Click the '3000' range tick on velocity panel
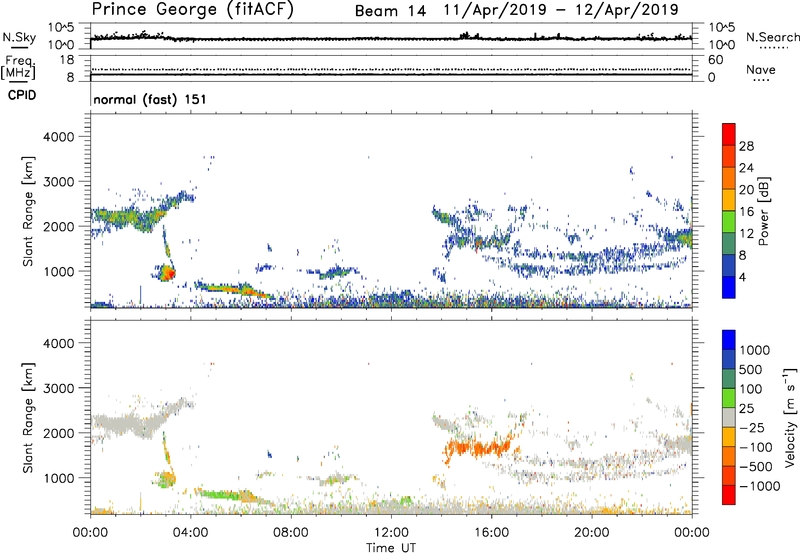Viewport: 800px width, 554px height. pyautogui.click(x=59, y=388)
